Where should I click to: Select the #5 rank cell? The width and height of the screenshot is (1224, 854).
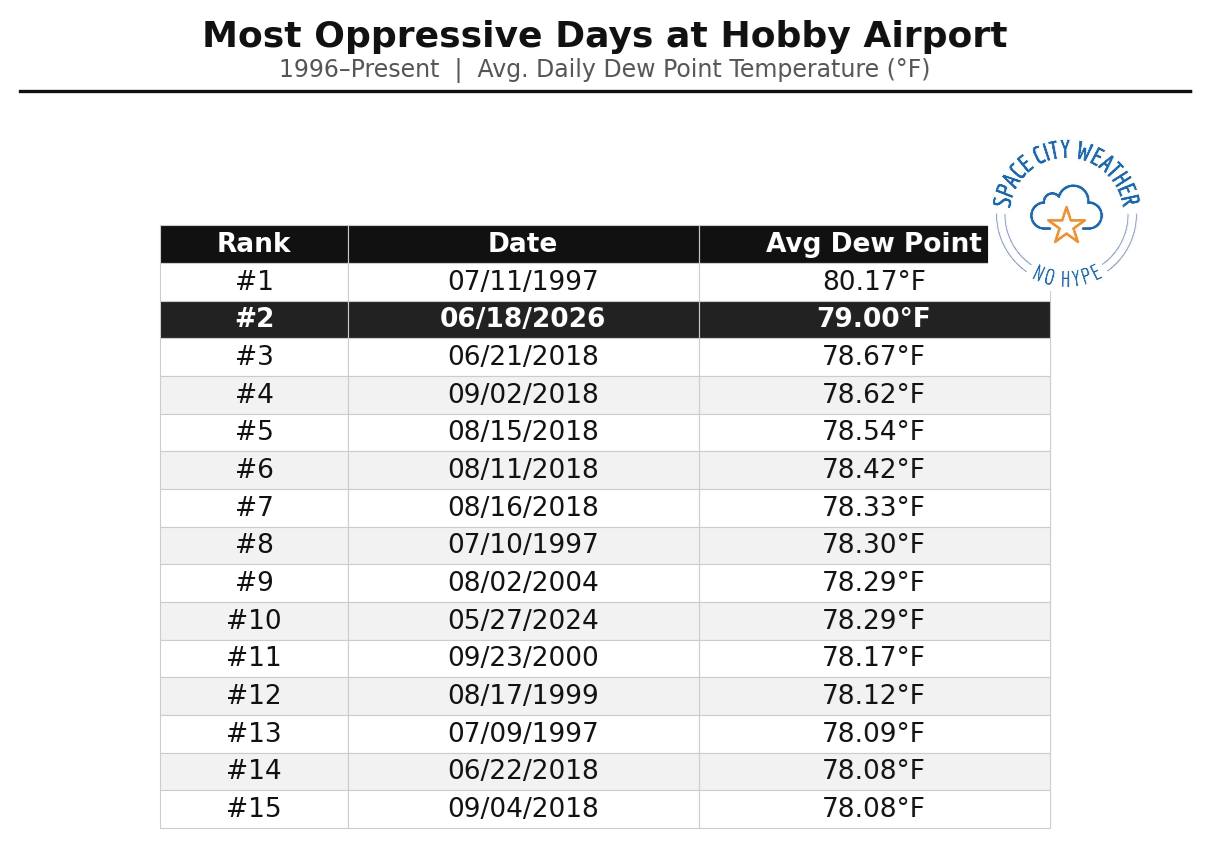click(254, 432)
